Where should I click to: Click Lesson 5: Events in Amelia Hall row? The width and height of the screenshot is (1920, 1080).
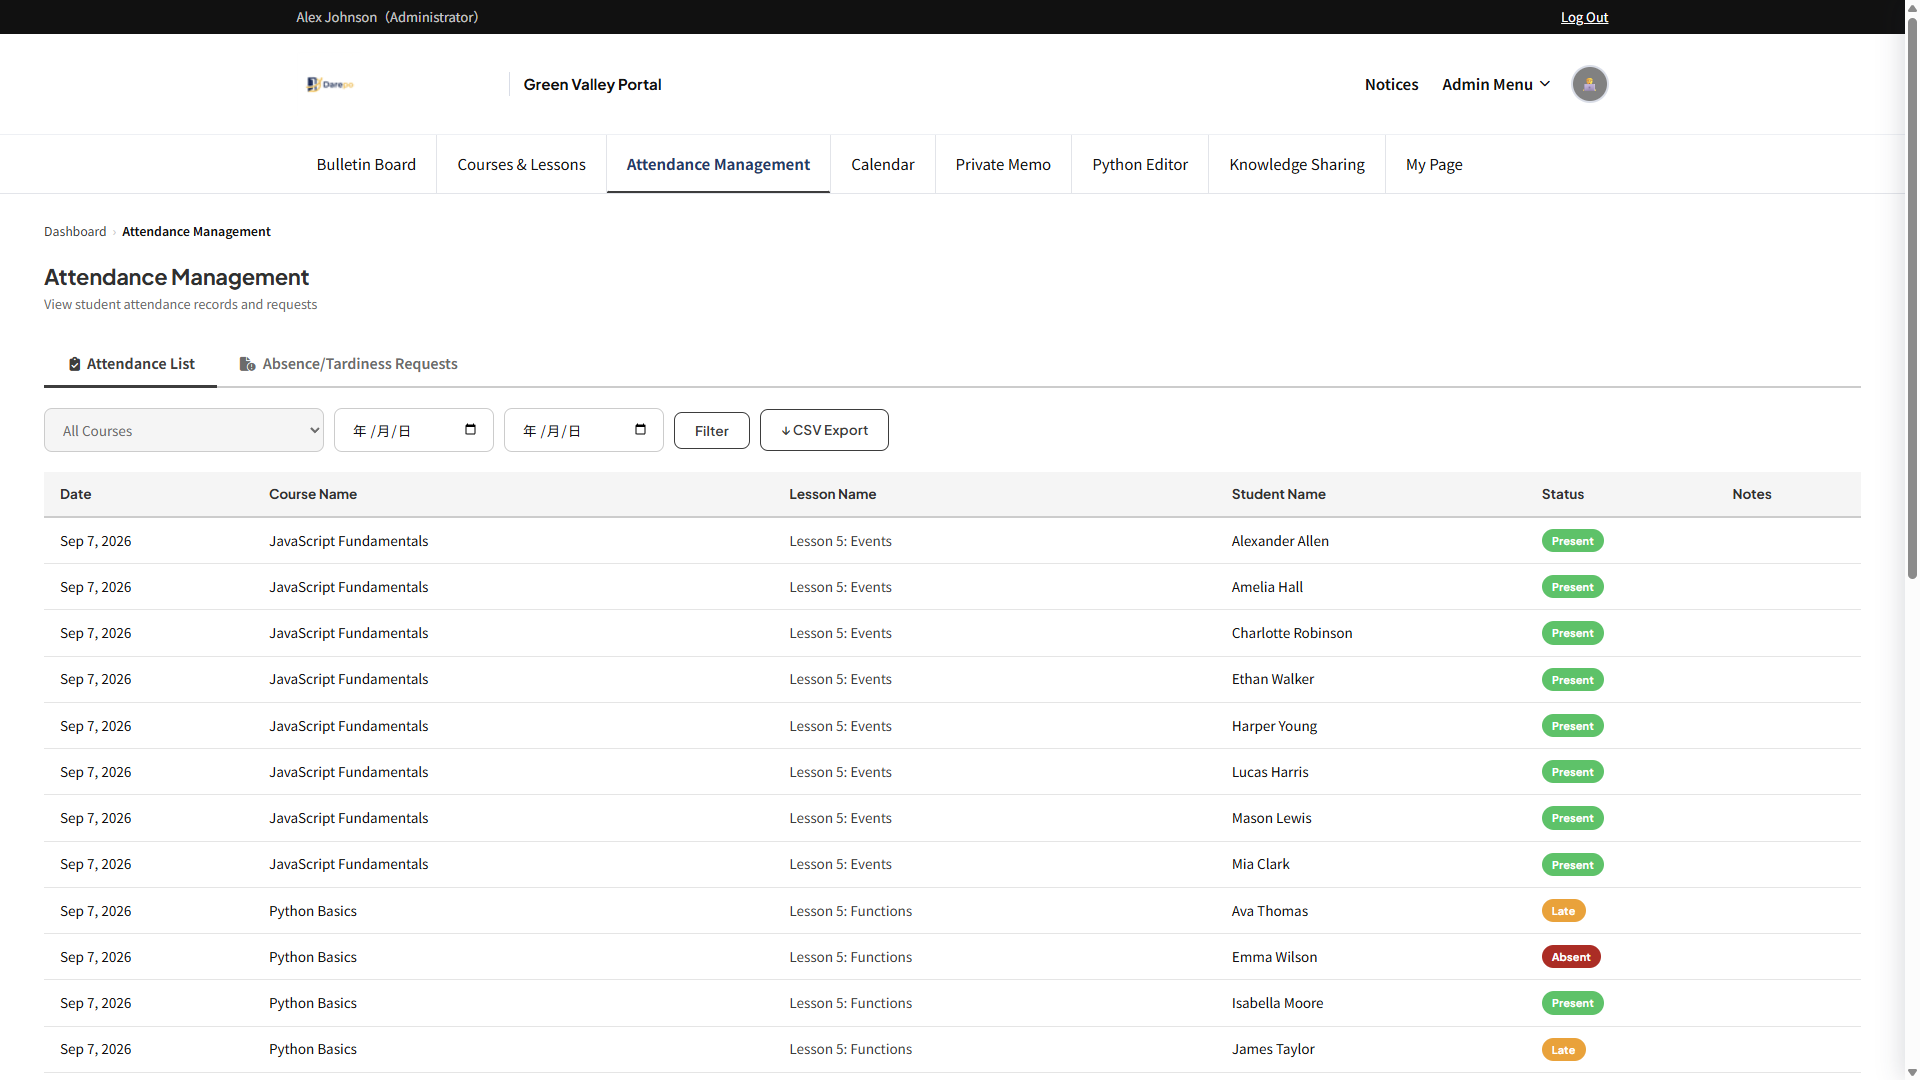840,587
